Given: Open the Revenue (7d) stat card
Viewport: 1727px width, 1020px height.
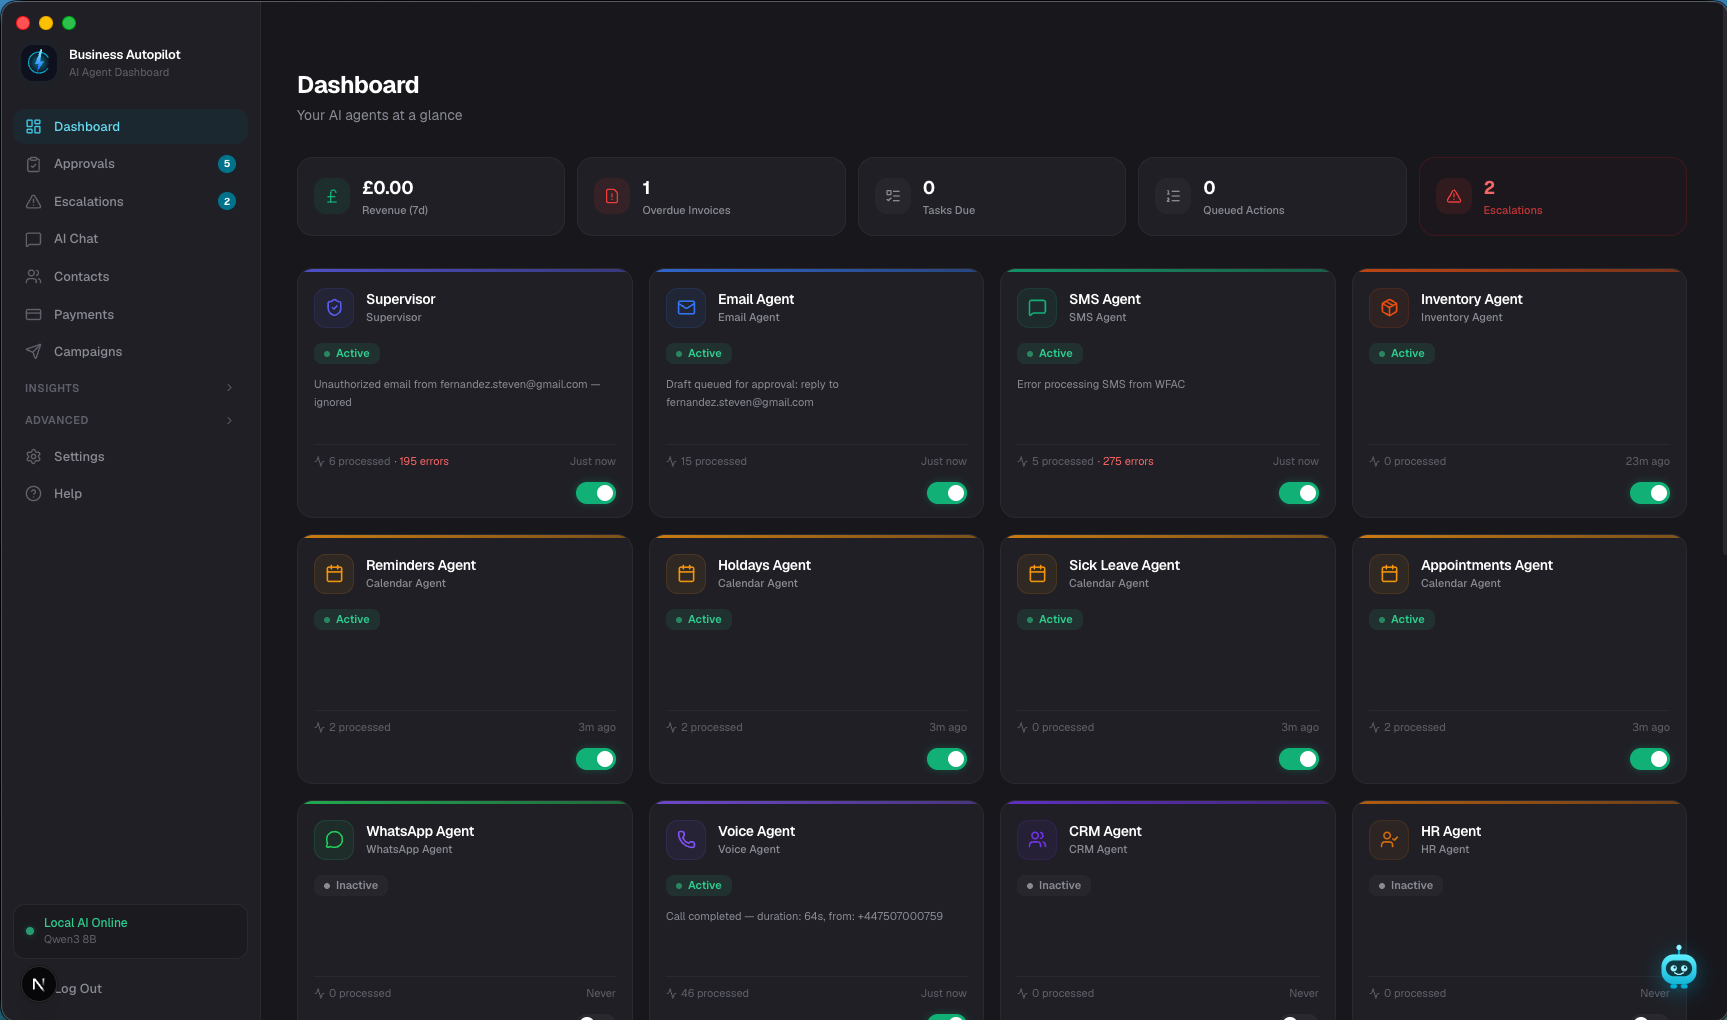Looking at the screenshot, I should point(431,197).
